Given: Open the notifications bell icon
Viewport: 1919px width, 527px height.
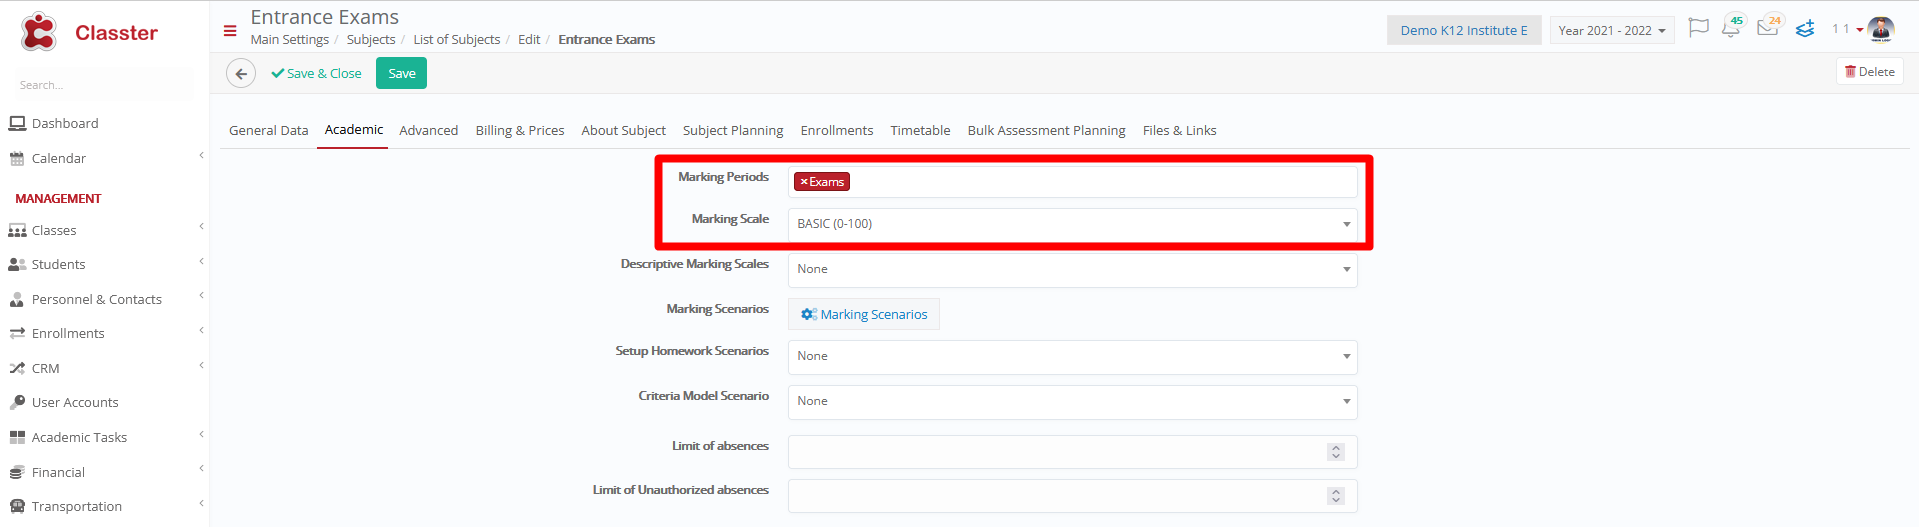Looking at the screenshot, I should tap(1731, 28).
